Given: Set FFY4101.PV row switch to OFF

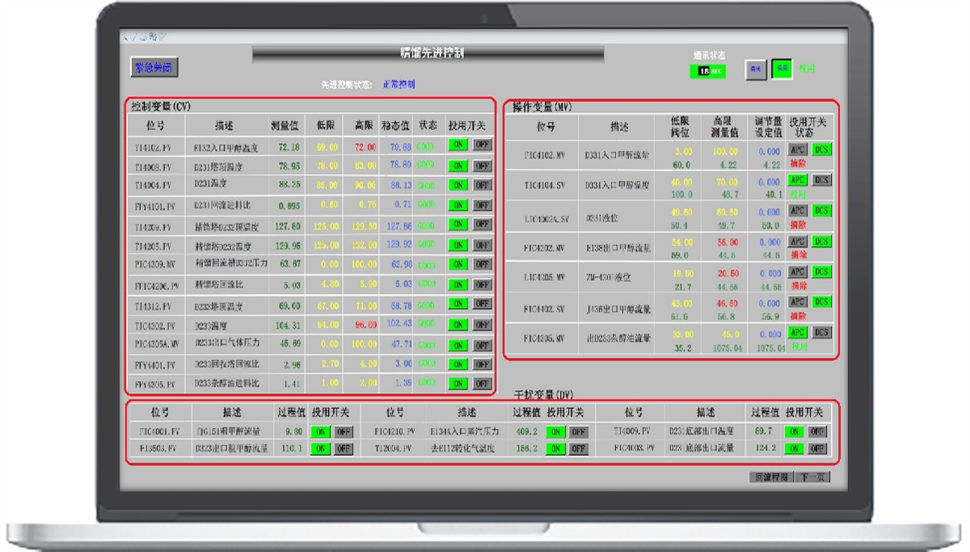Looking at the screenshot, I should point(482,205).
